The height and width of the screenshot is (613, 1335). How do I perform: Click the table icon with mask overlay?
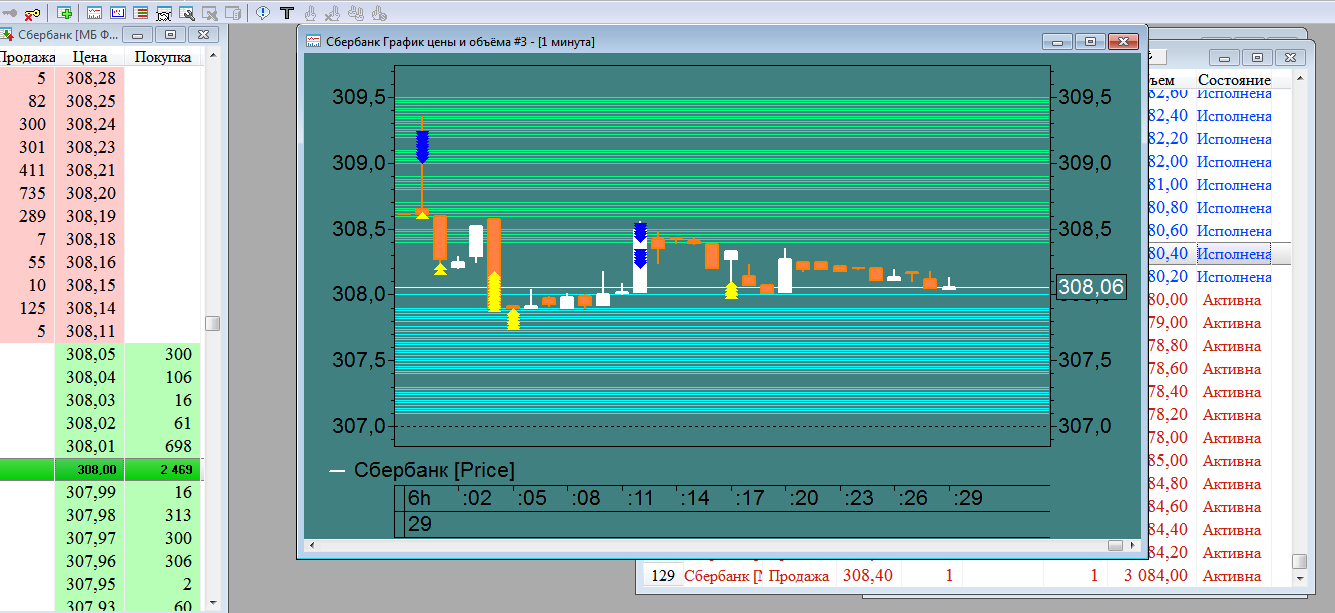(163, 13)
